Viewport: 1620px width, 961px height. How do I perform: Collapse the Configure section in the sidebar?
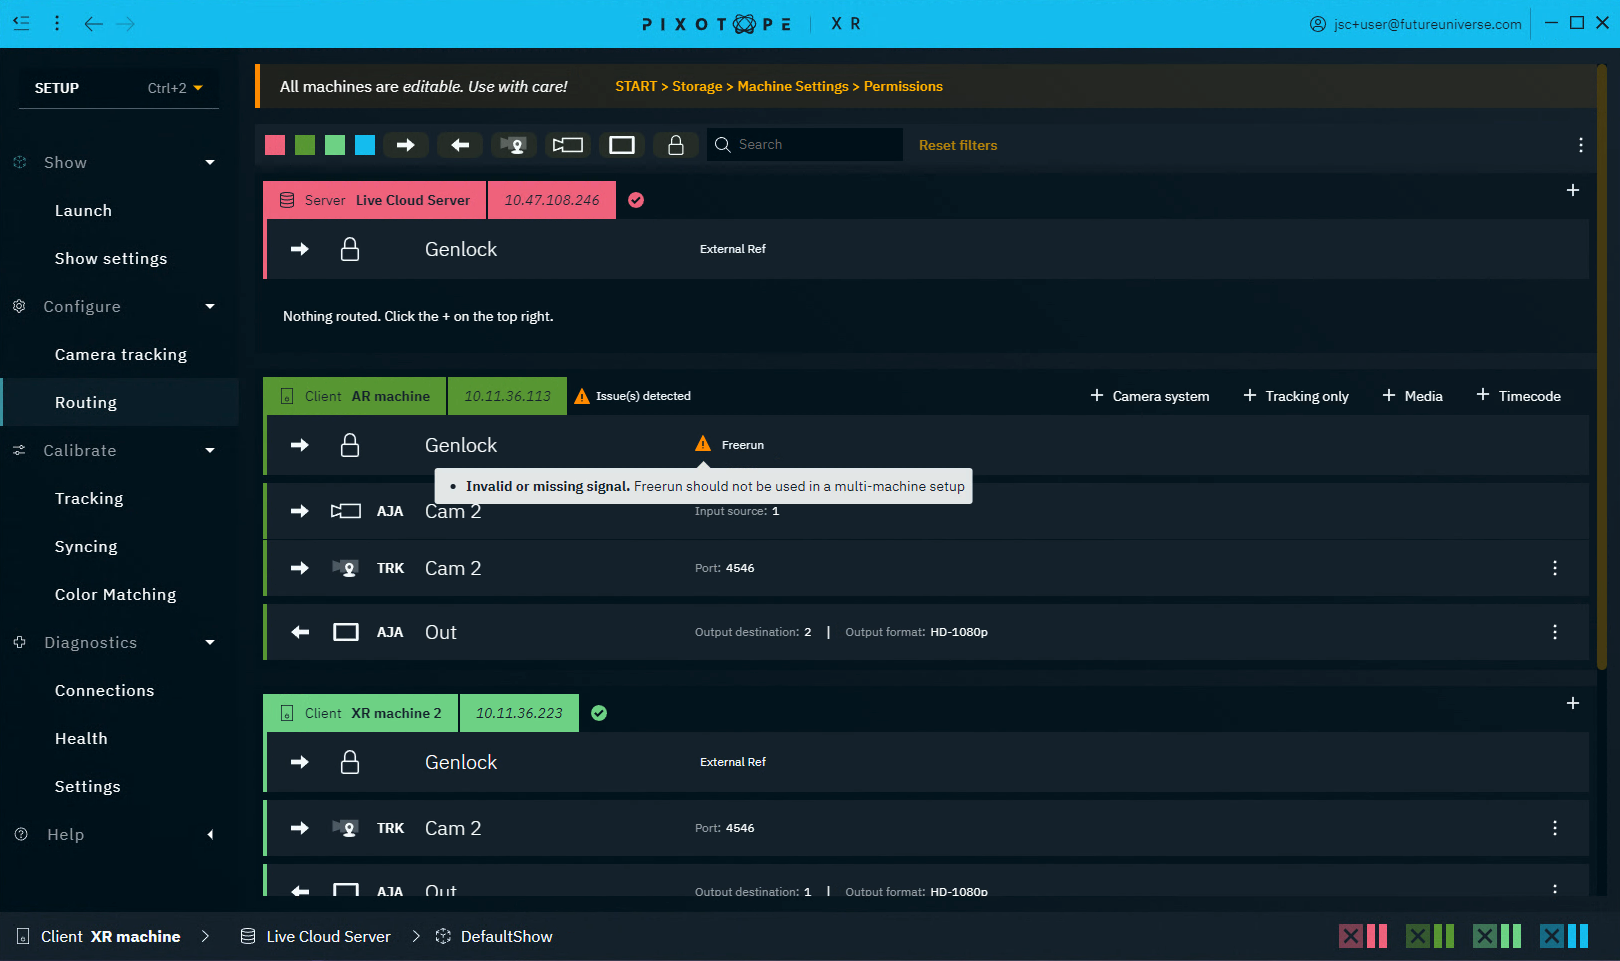210,306
